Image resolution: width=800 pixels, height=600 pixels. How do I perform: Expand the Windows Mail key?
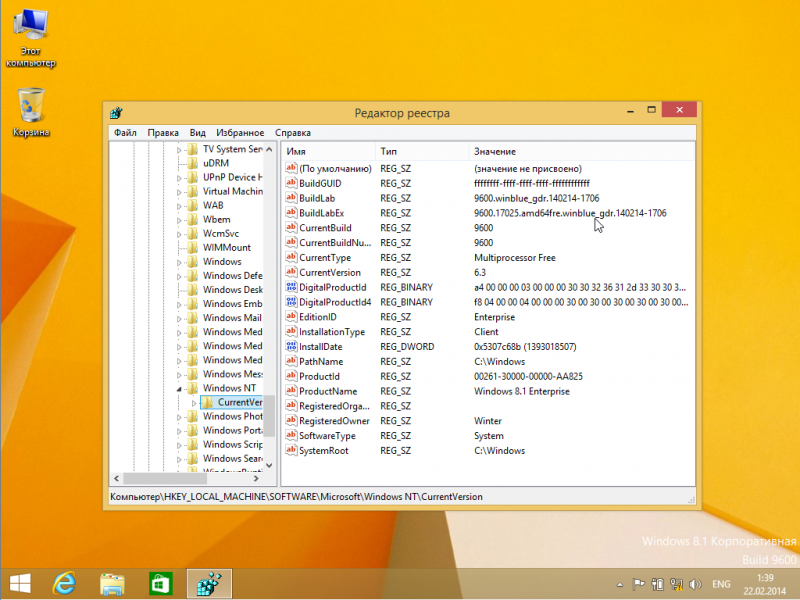click(x=179, y=319)
